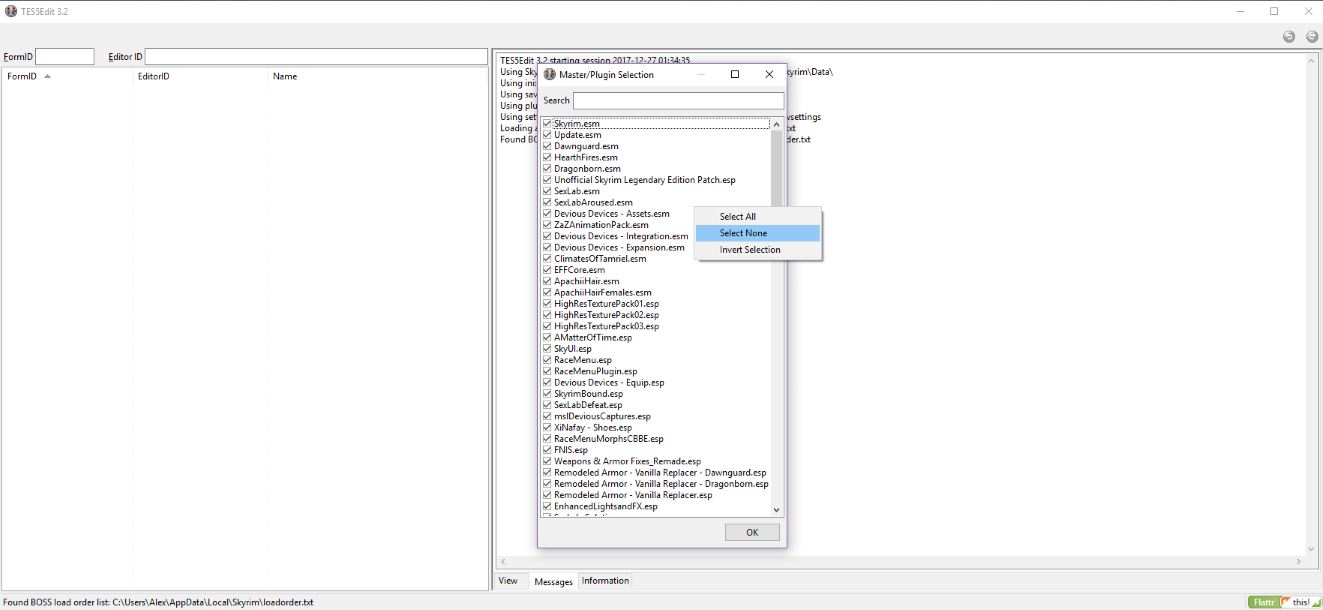
Task: Switch to the View tab
Action: pos(508,580)
